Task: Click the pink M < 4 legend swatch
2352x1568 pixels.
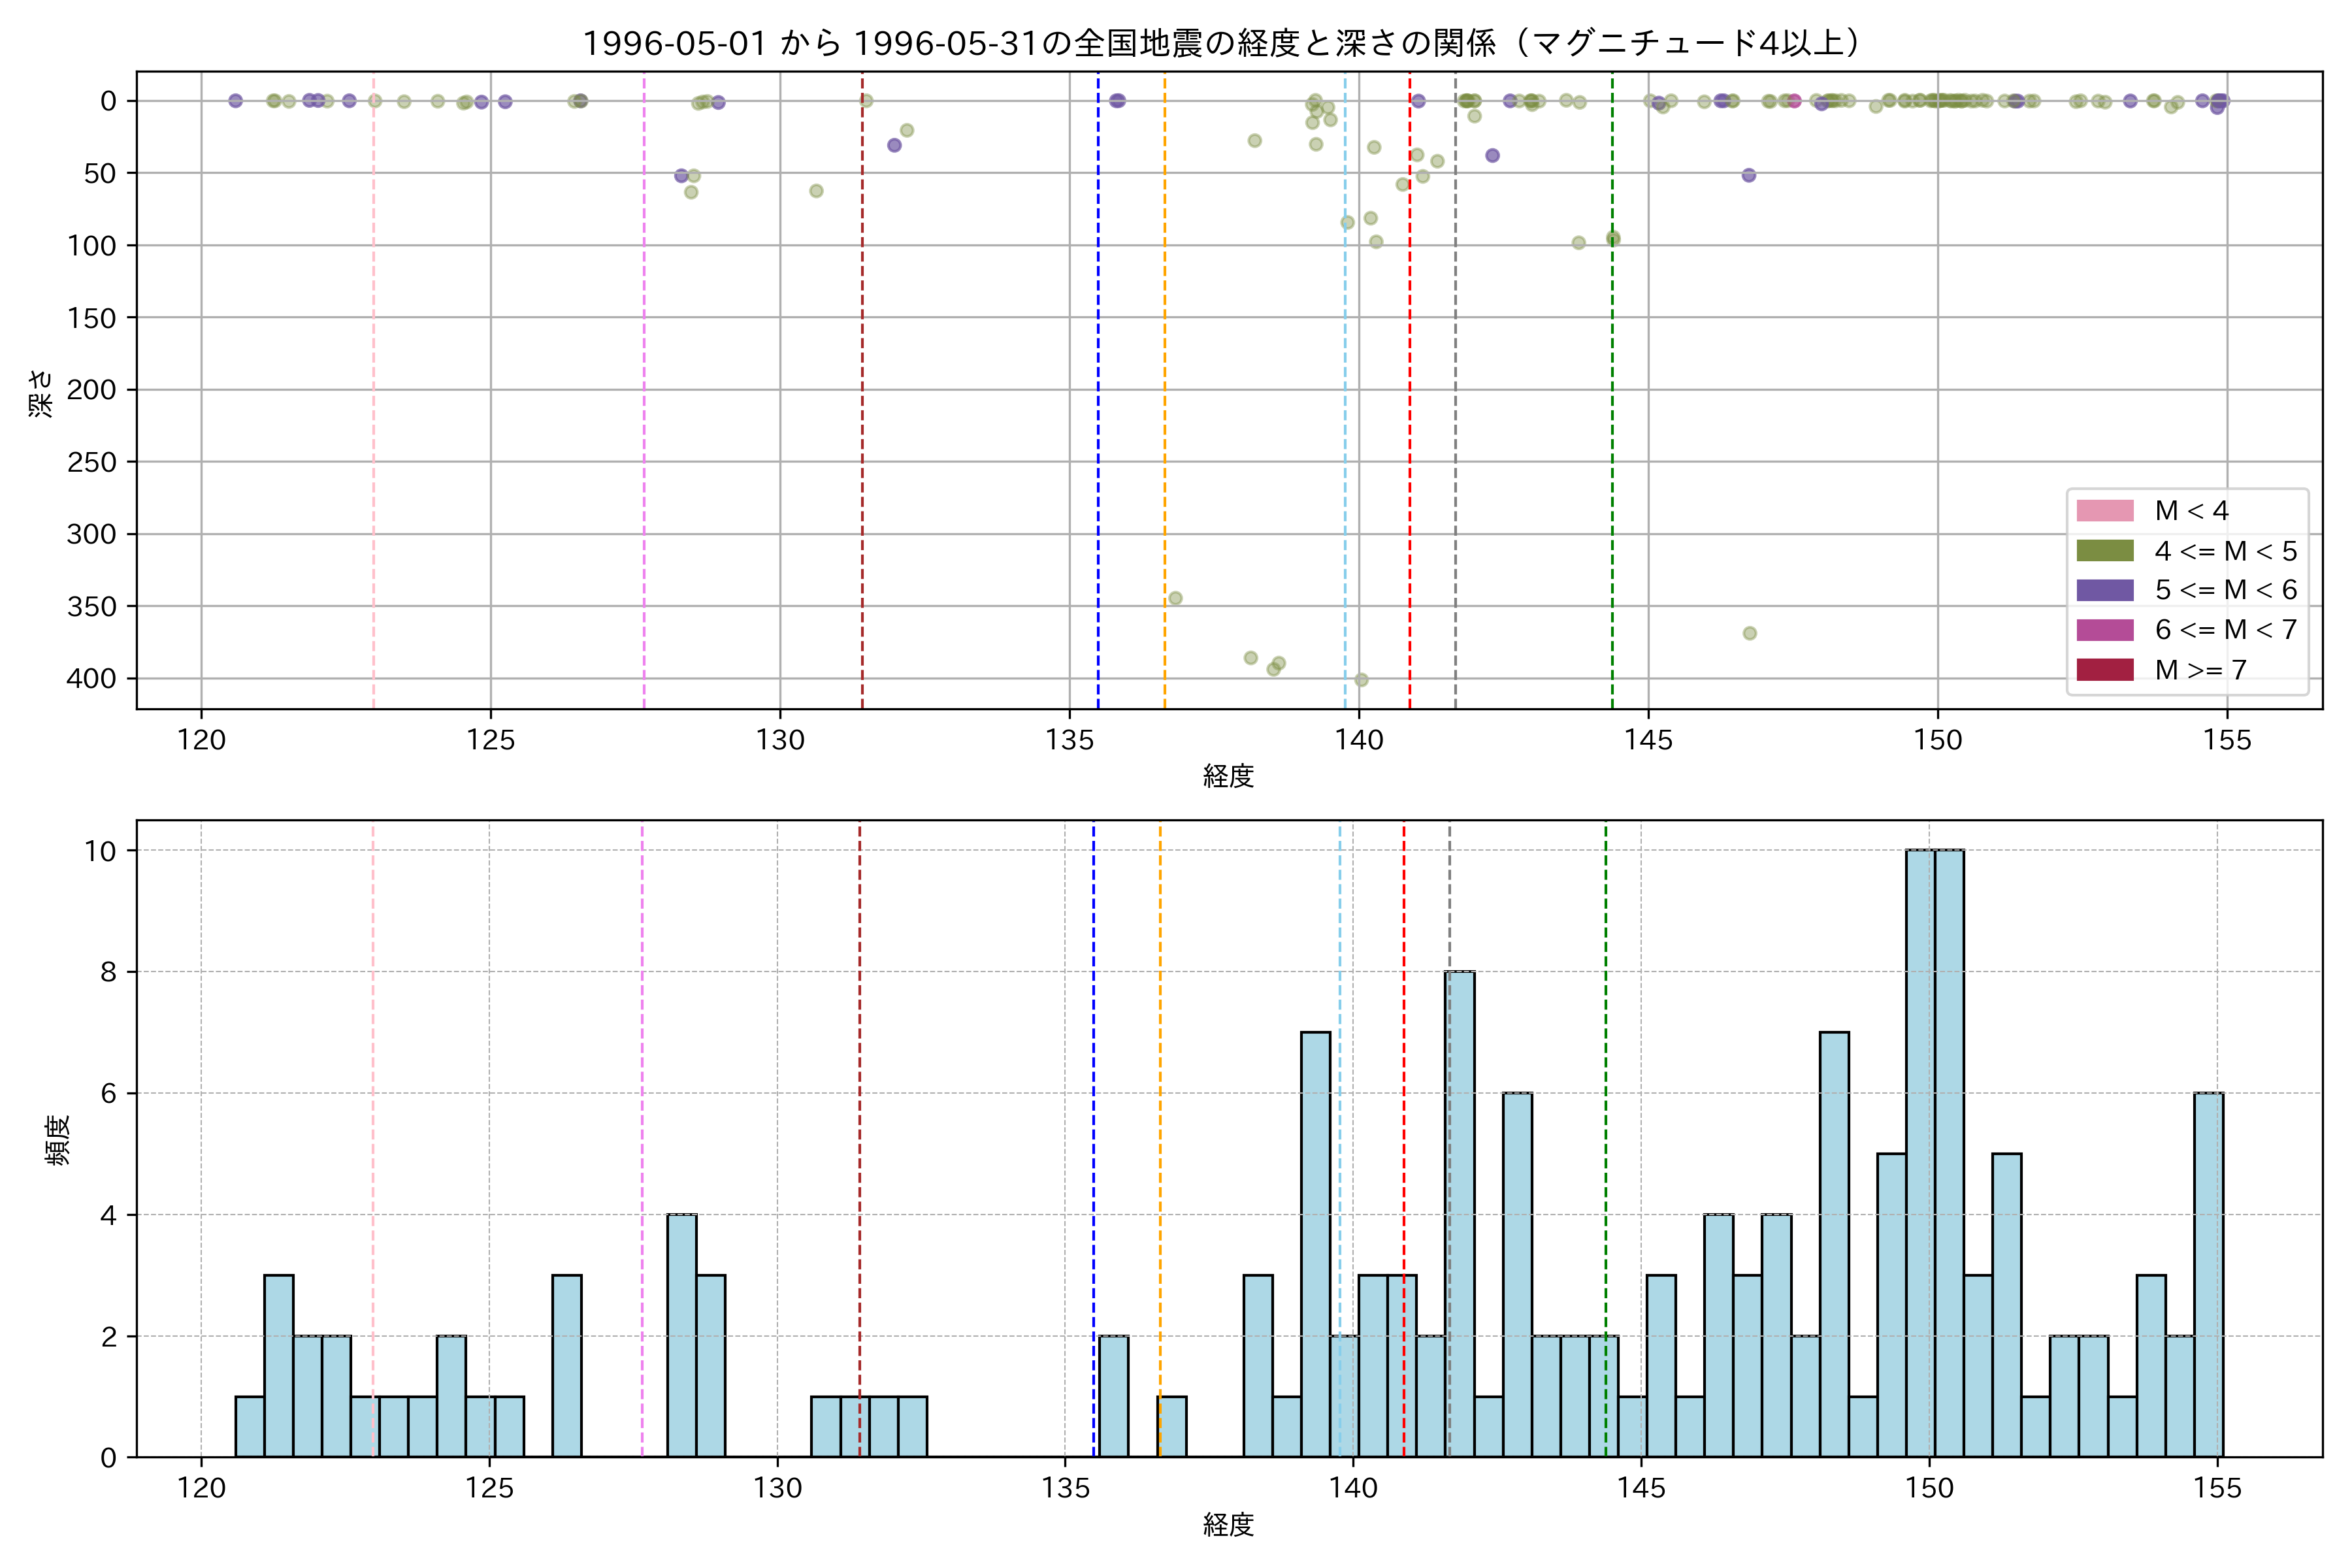Action: point(2104,511)
